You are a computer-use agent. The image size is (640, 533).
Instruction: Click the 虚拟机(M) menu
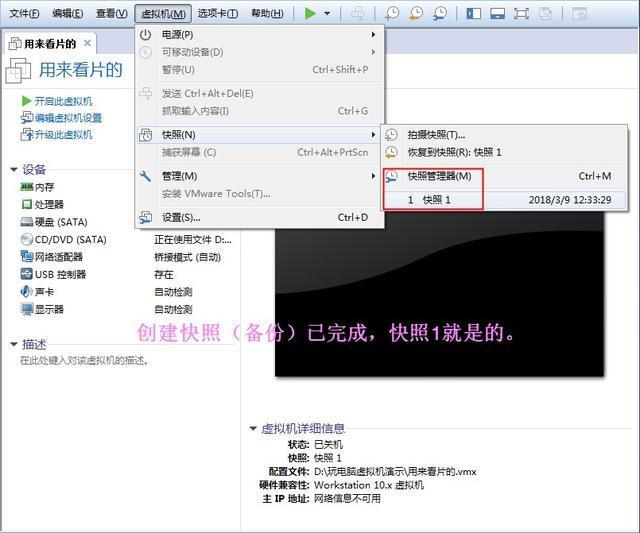(163, 14)
